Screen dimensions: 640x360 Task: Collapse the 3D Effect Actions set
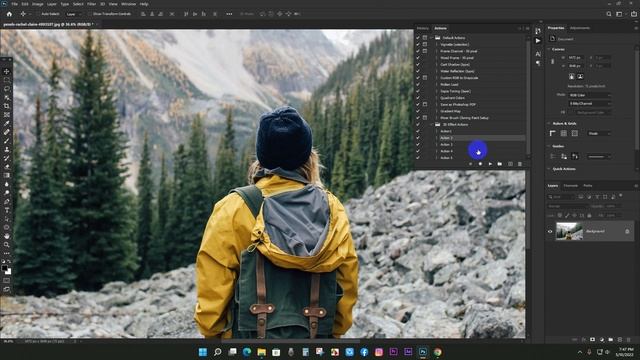coord(431,124)
